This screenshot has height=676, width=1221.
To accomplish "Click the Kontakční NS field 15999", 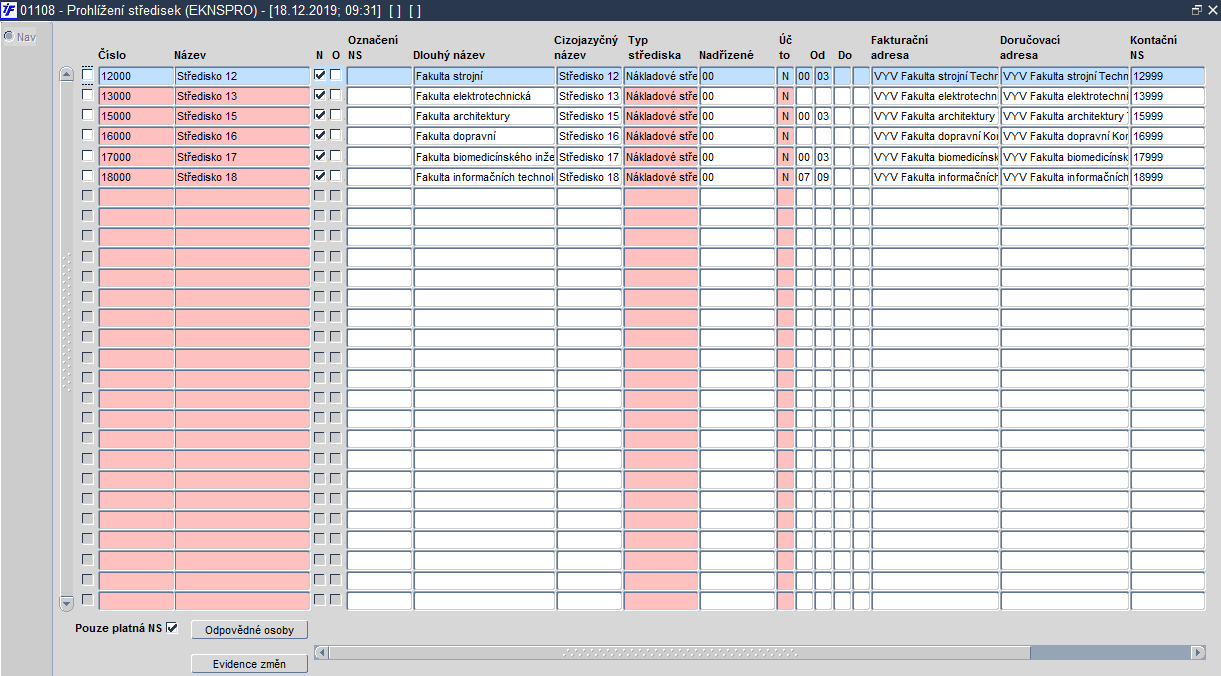I will [x=1168, y=116].
